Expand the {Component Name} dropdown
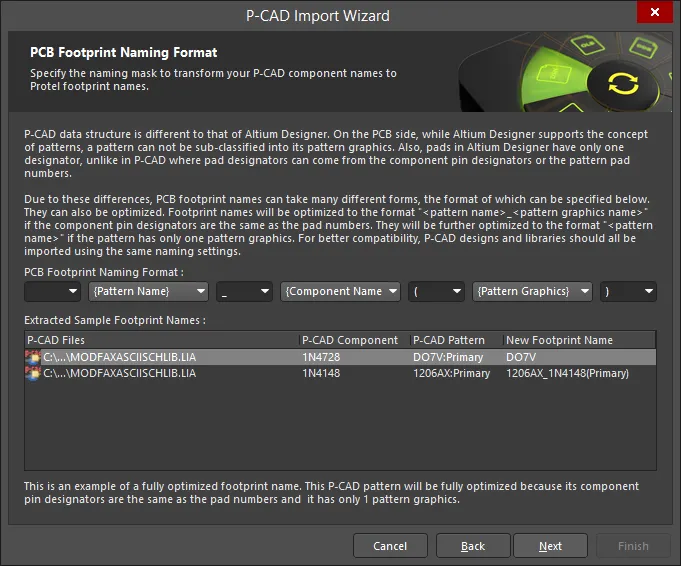Image resolution: width=681 pixels, height=566 pixels. [340, 291]
